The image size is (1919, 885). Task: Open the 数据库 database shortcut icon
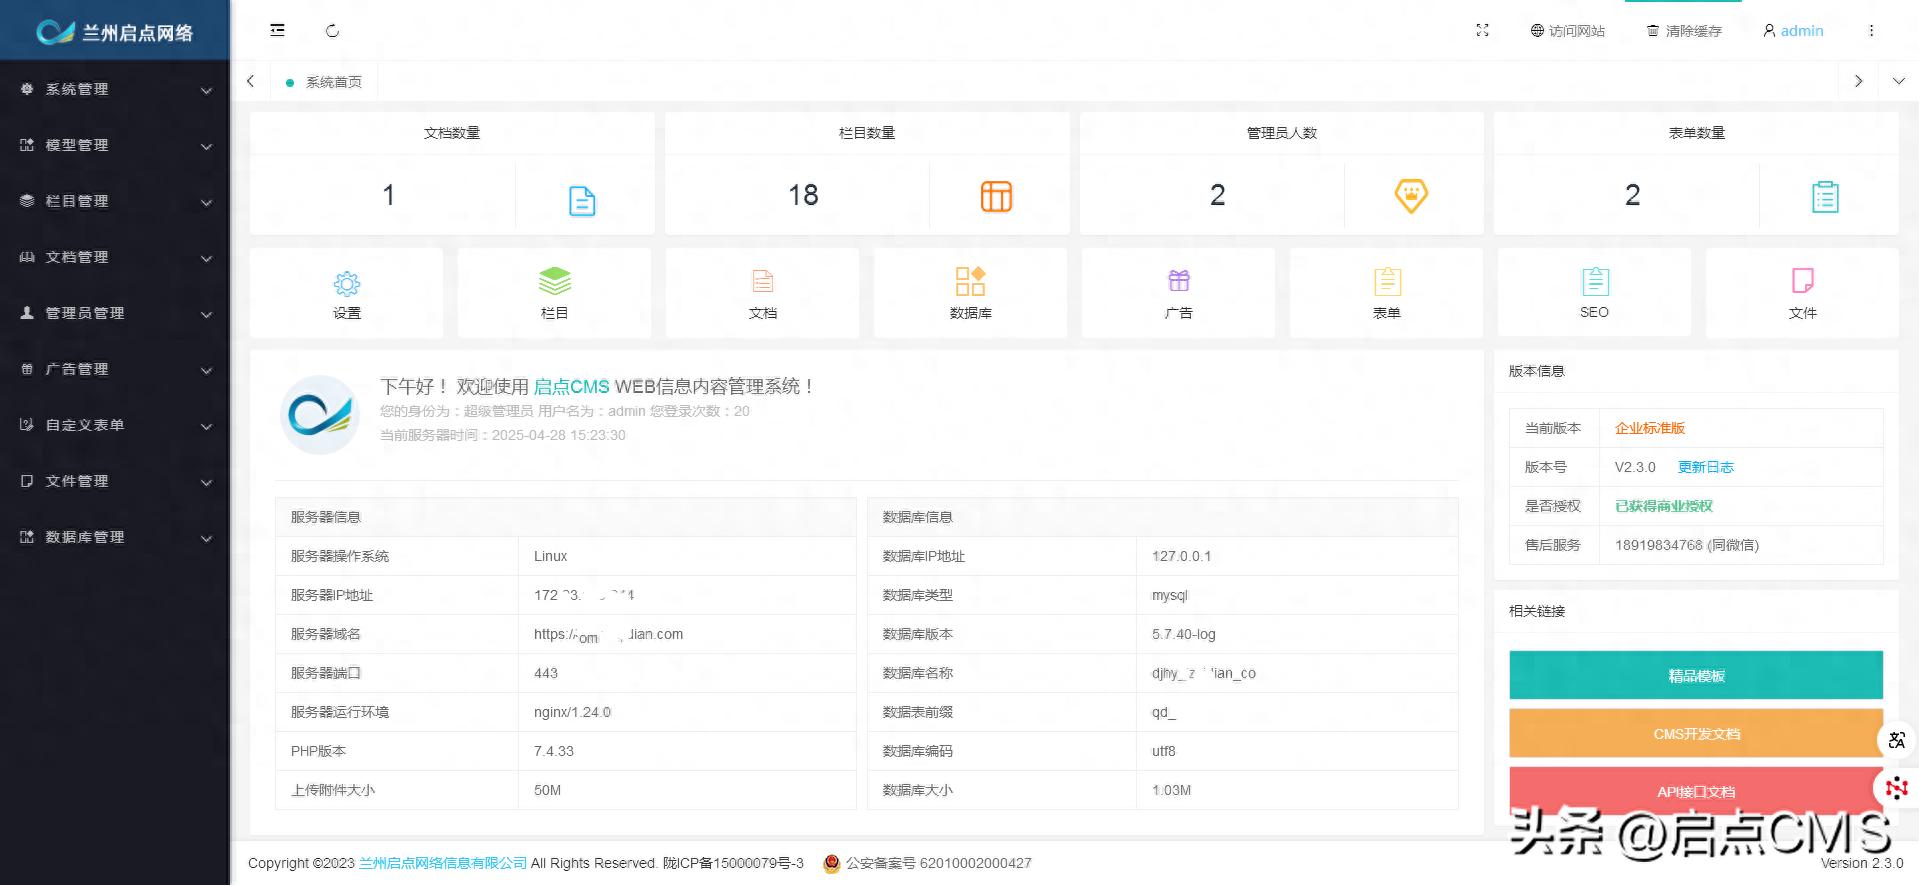tap(970, 281)
